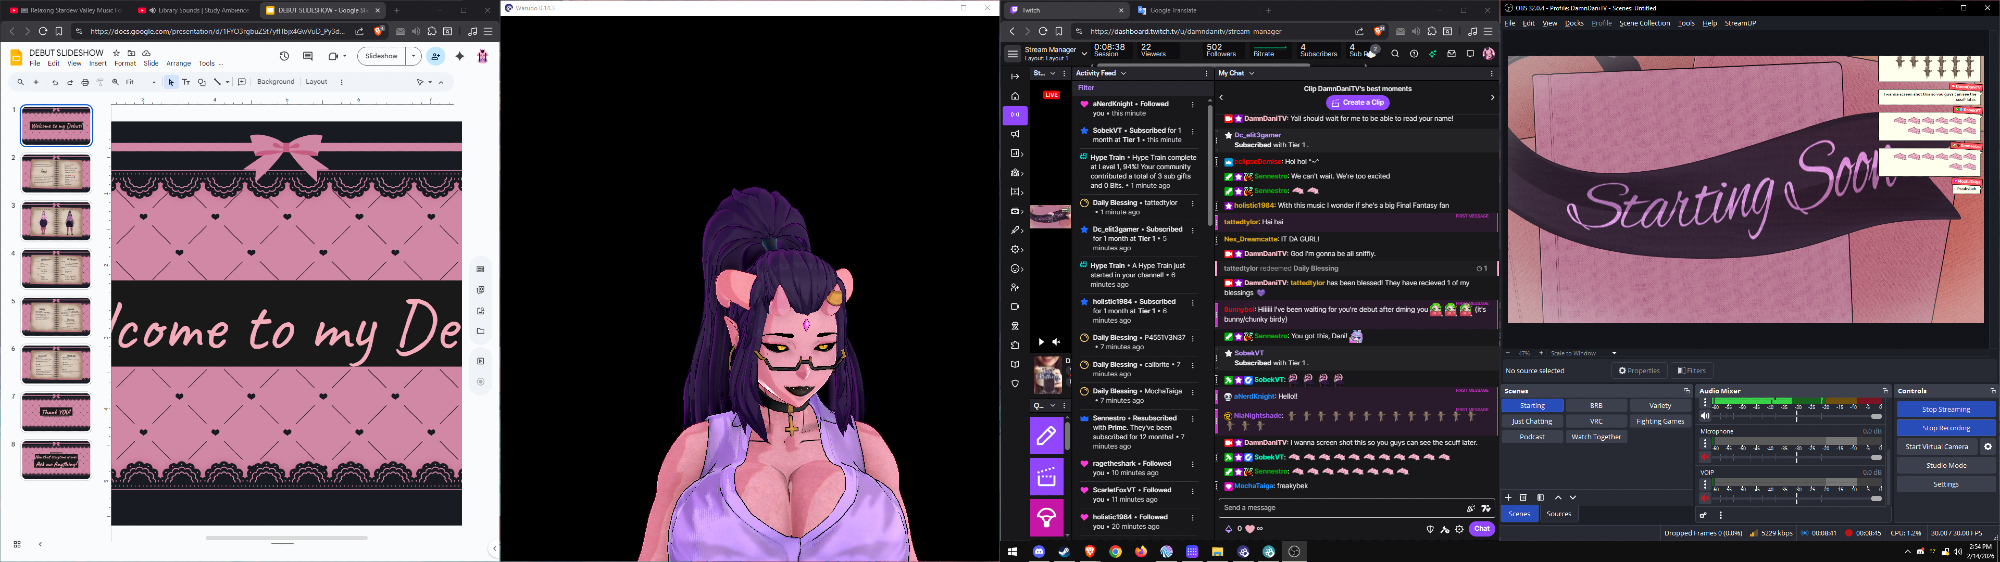Open the Arrange menu in Google Slides
The height and width of the screenshot is (562, 2000).
(178, 63)
